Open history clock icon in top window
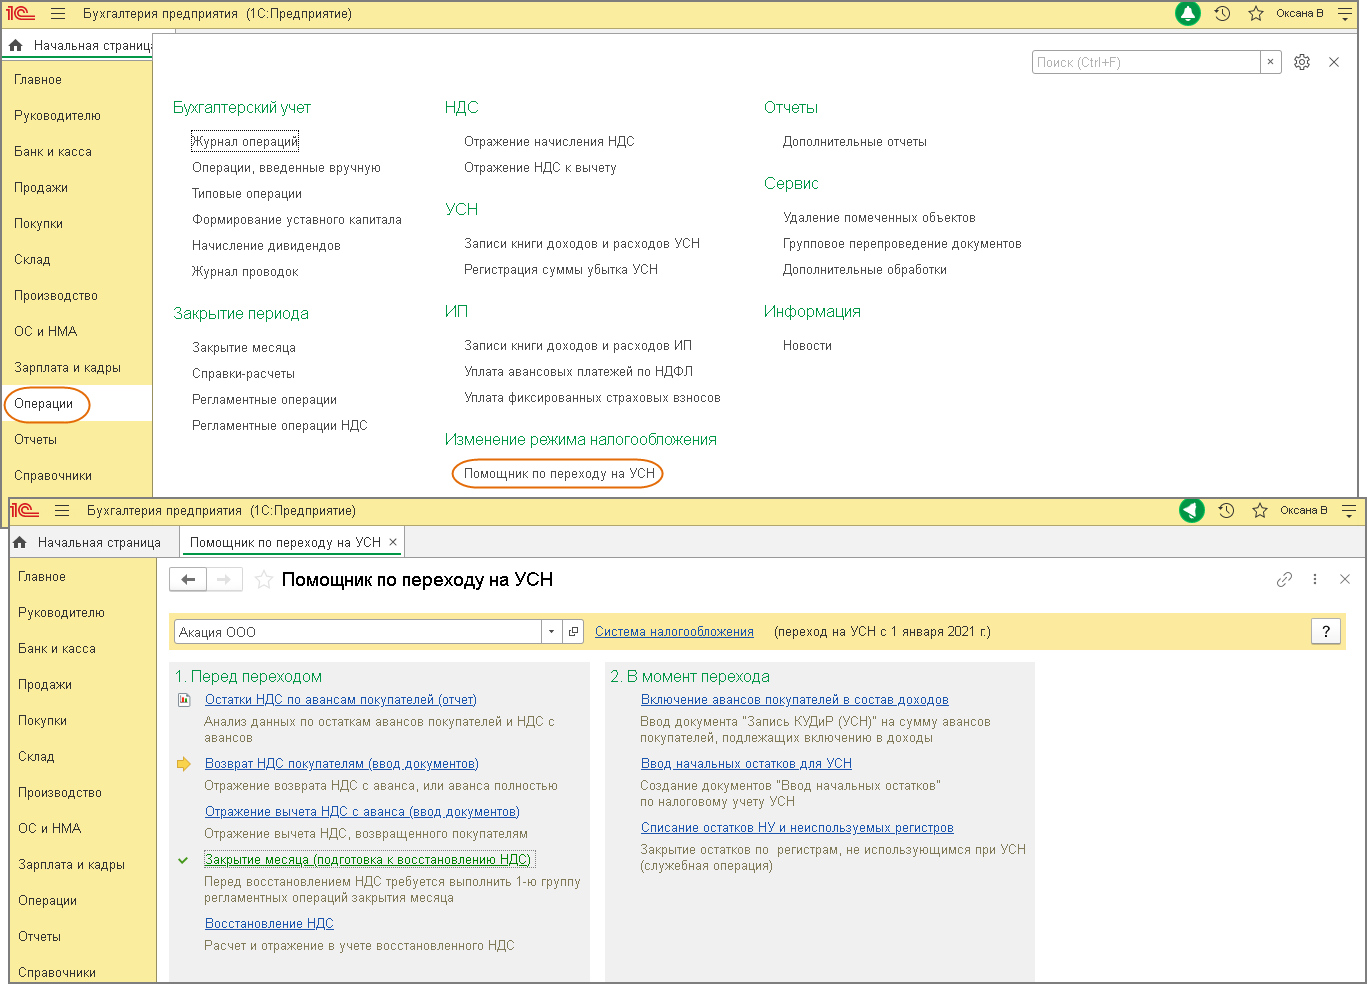 tap(1222, 14)
